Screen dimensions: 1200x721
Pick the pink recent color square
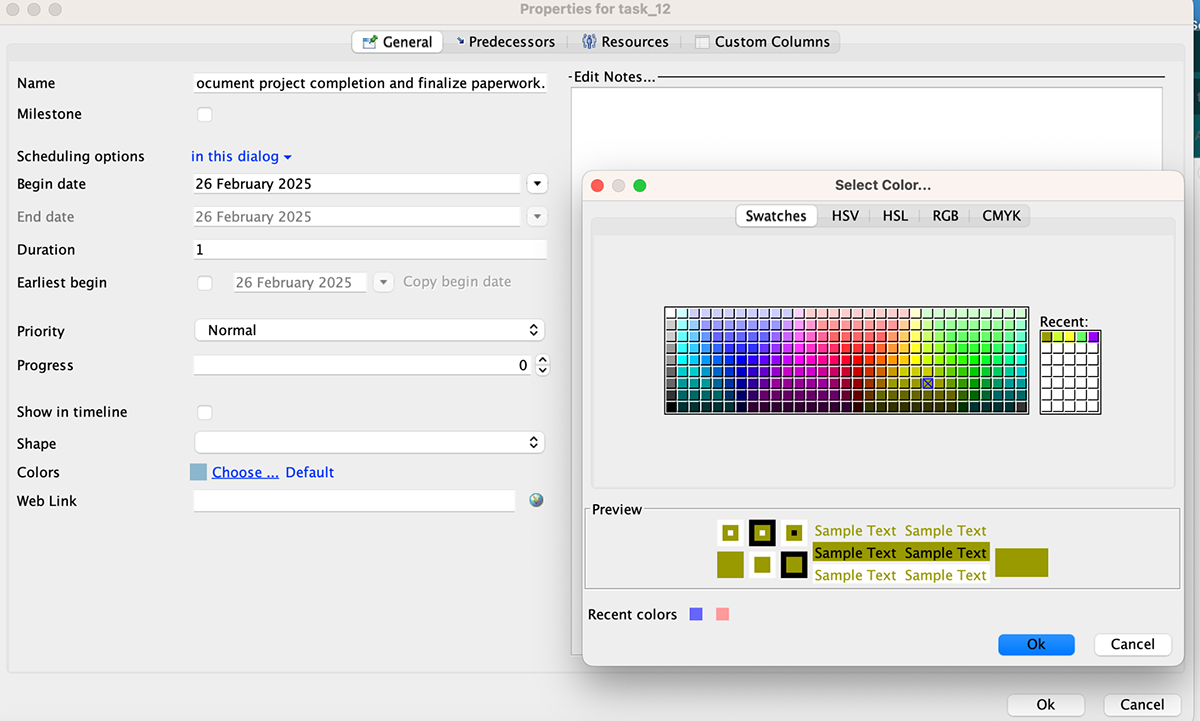[x=723, y=614]
